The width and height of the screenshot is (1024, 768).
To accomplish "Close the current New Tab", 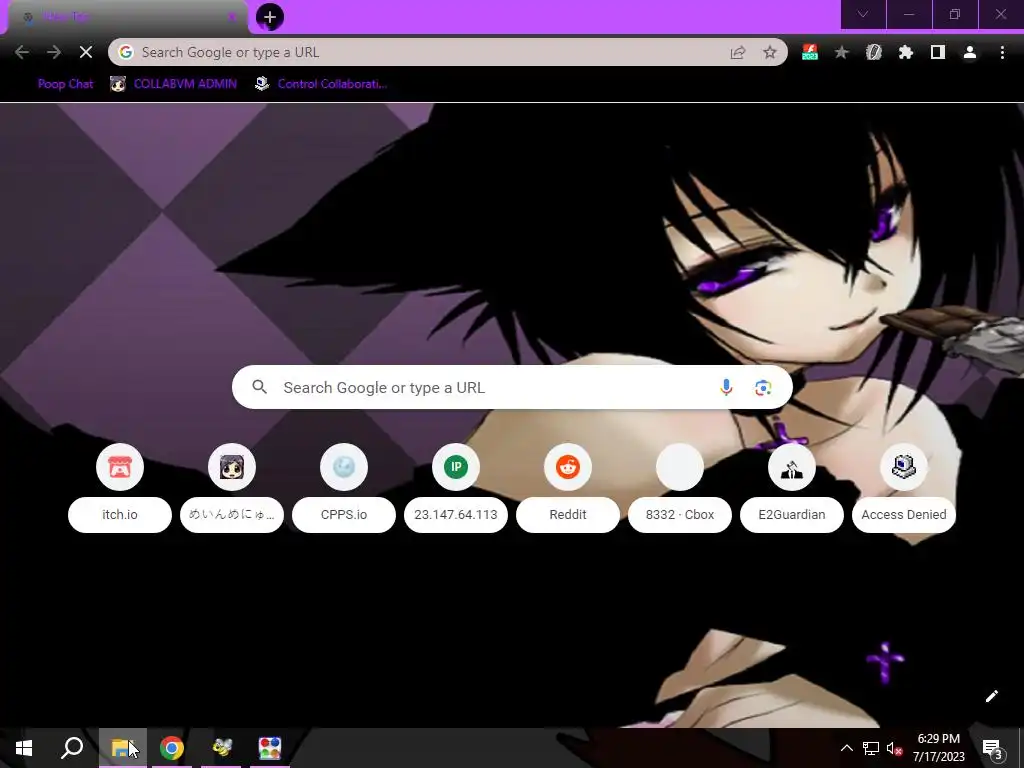I will [232, 17].
